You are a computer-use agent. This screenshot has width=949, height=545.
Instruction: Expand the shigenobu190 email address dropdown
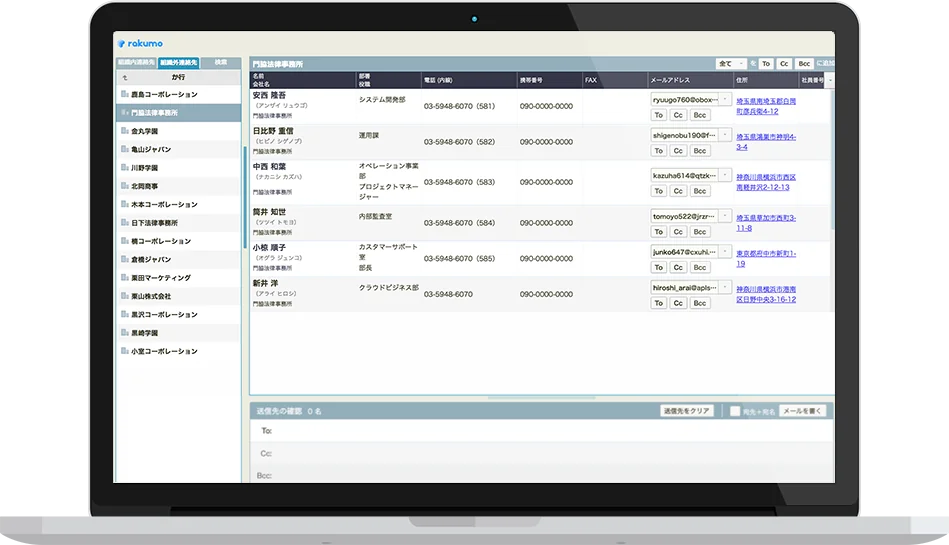pos(725,135)
